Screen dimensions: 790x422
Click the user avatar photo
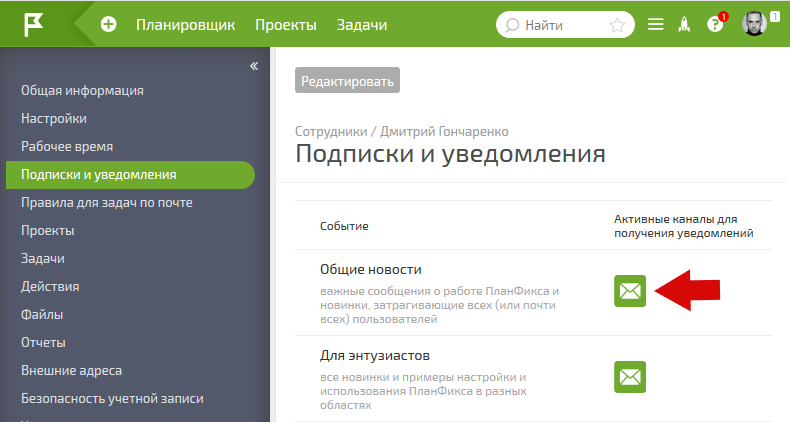click(754, 23)
